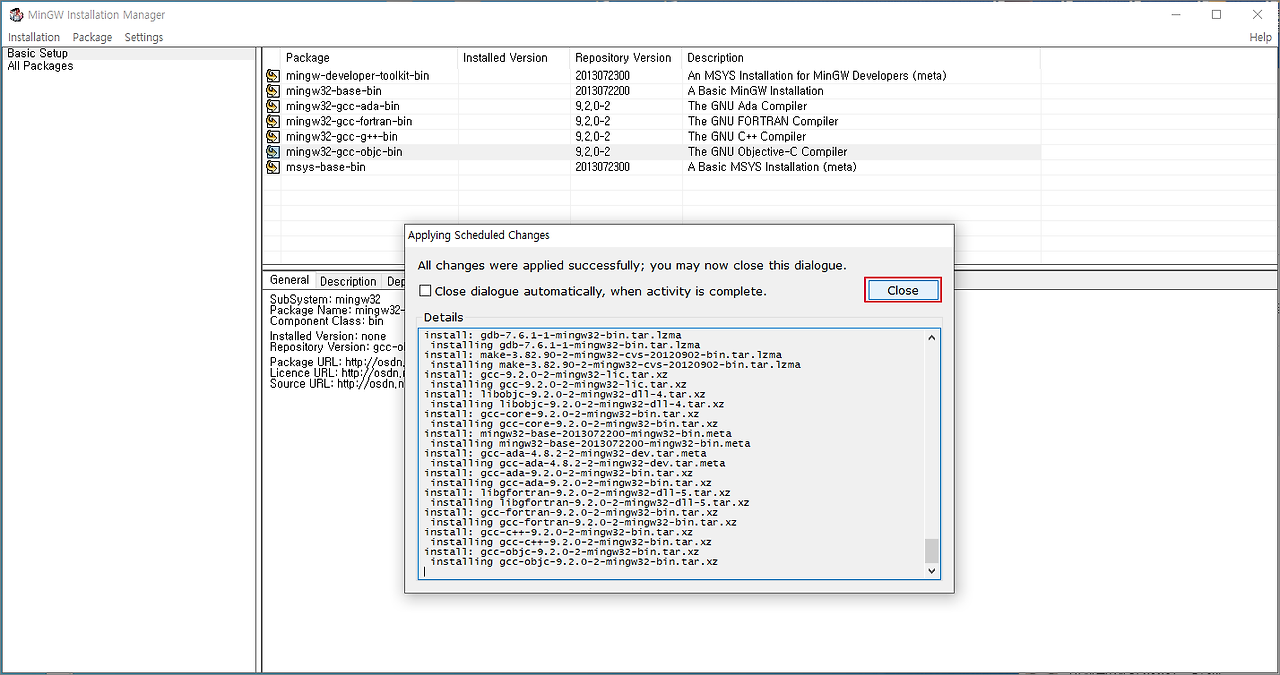Screen dimensions: 1280x675
Task: Select the mingw32-gcc-fortran-bin package name
Action: [348, 121]
